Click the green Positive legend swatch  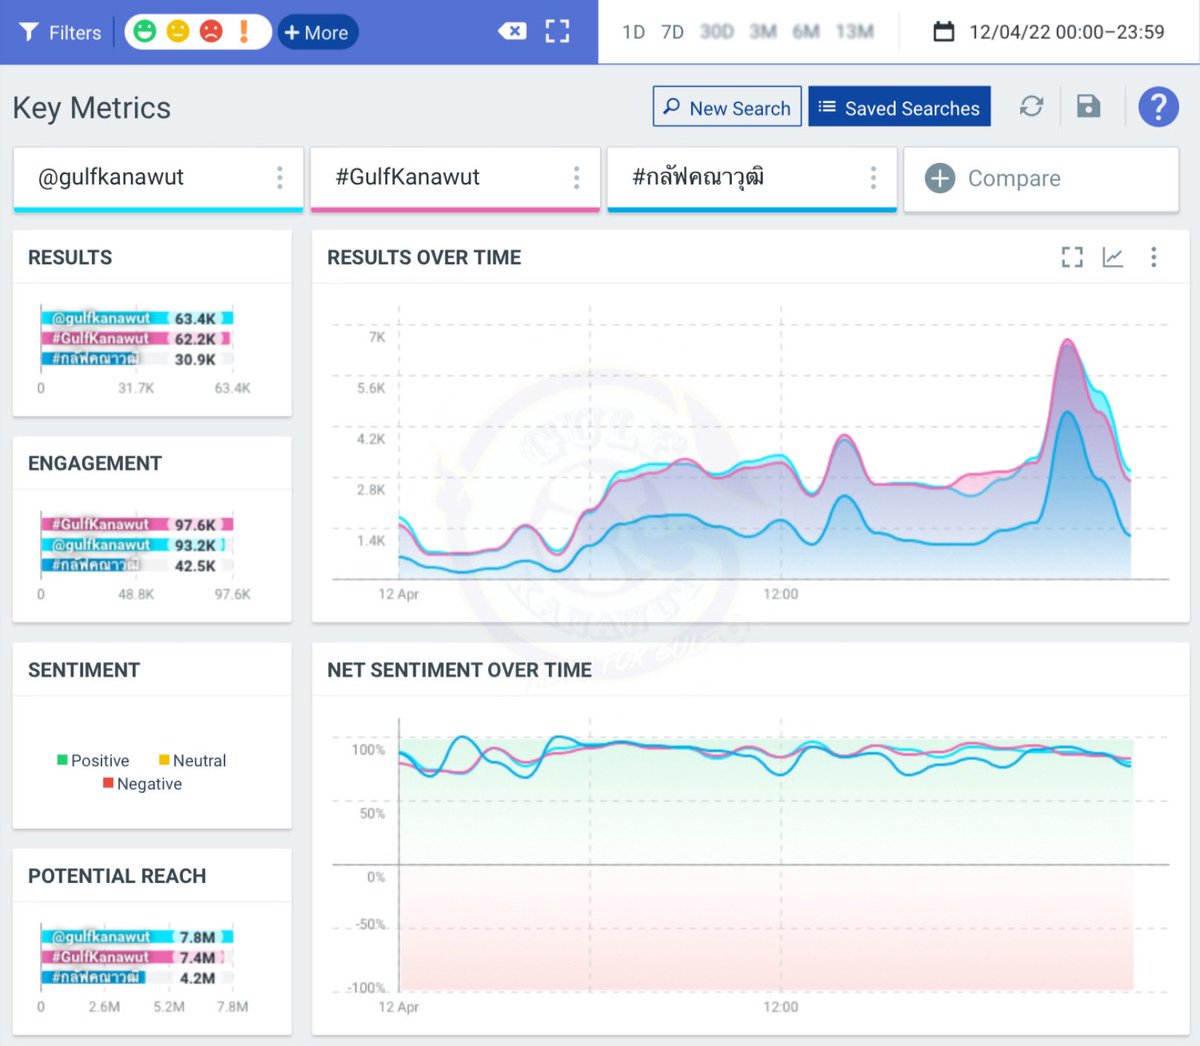62,760
